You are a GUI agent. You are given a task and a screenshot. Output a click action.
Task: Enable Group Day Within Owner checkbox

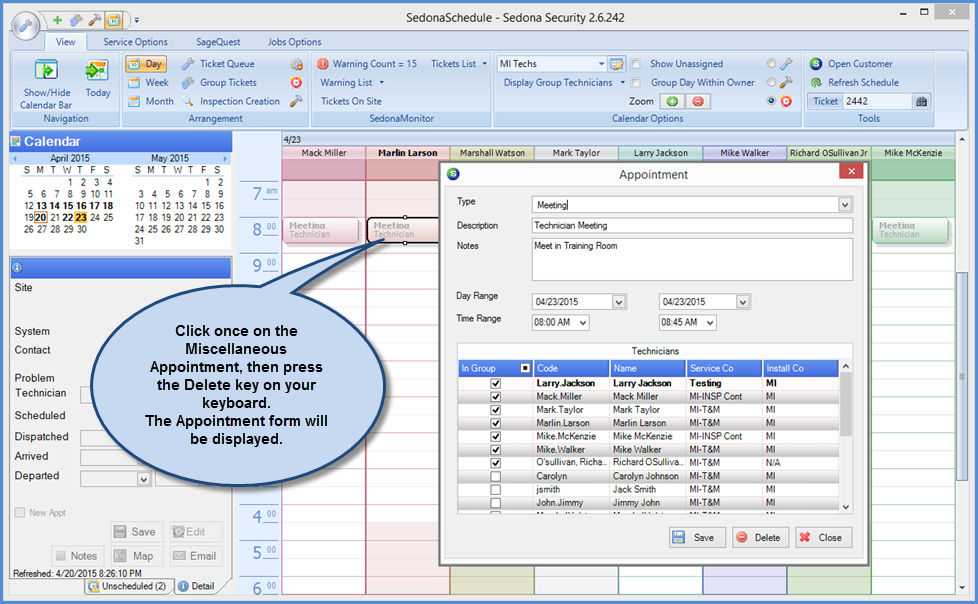[636, 82]
